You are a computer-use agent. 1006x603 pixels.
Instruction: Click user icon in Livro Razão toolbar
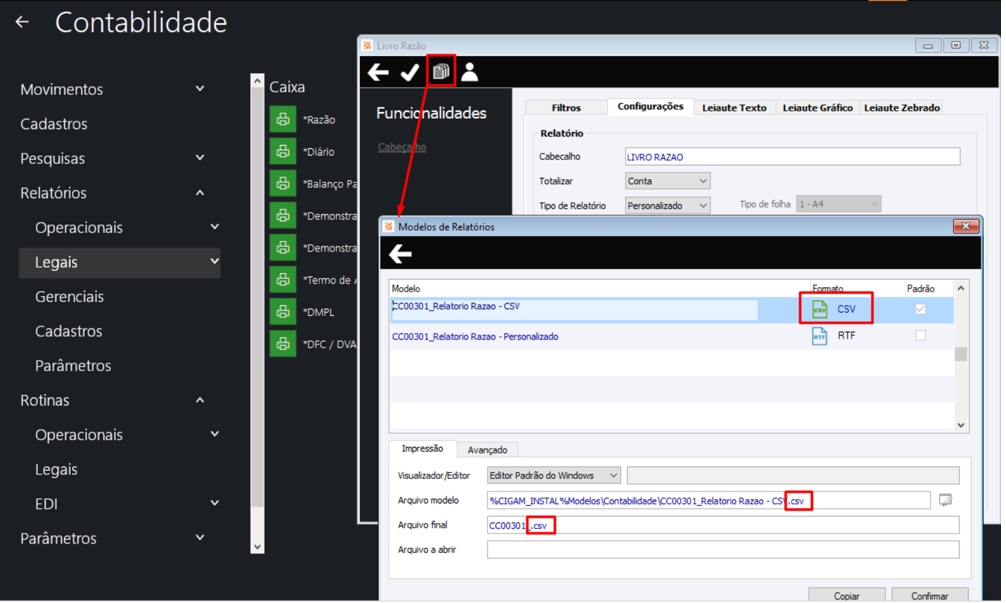coord(470,72)
